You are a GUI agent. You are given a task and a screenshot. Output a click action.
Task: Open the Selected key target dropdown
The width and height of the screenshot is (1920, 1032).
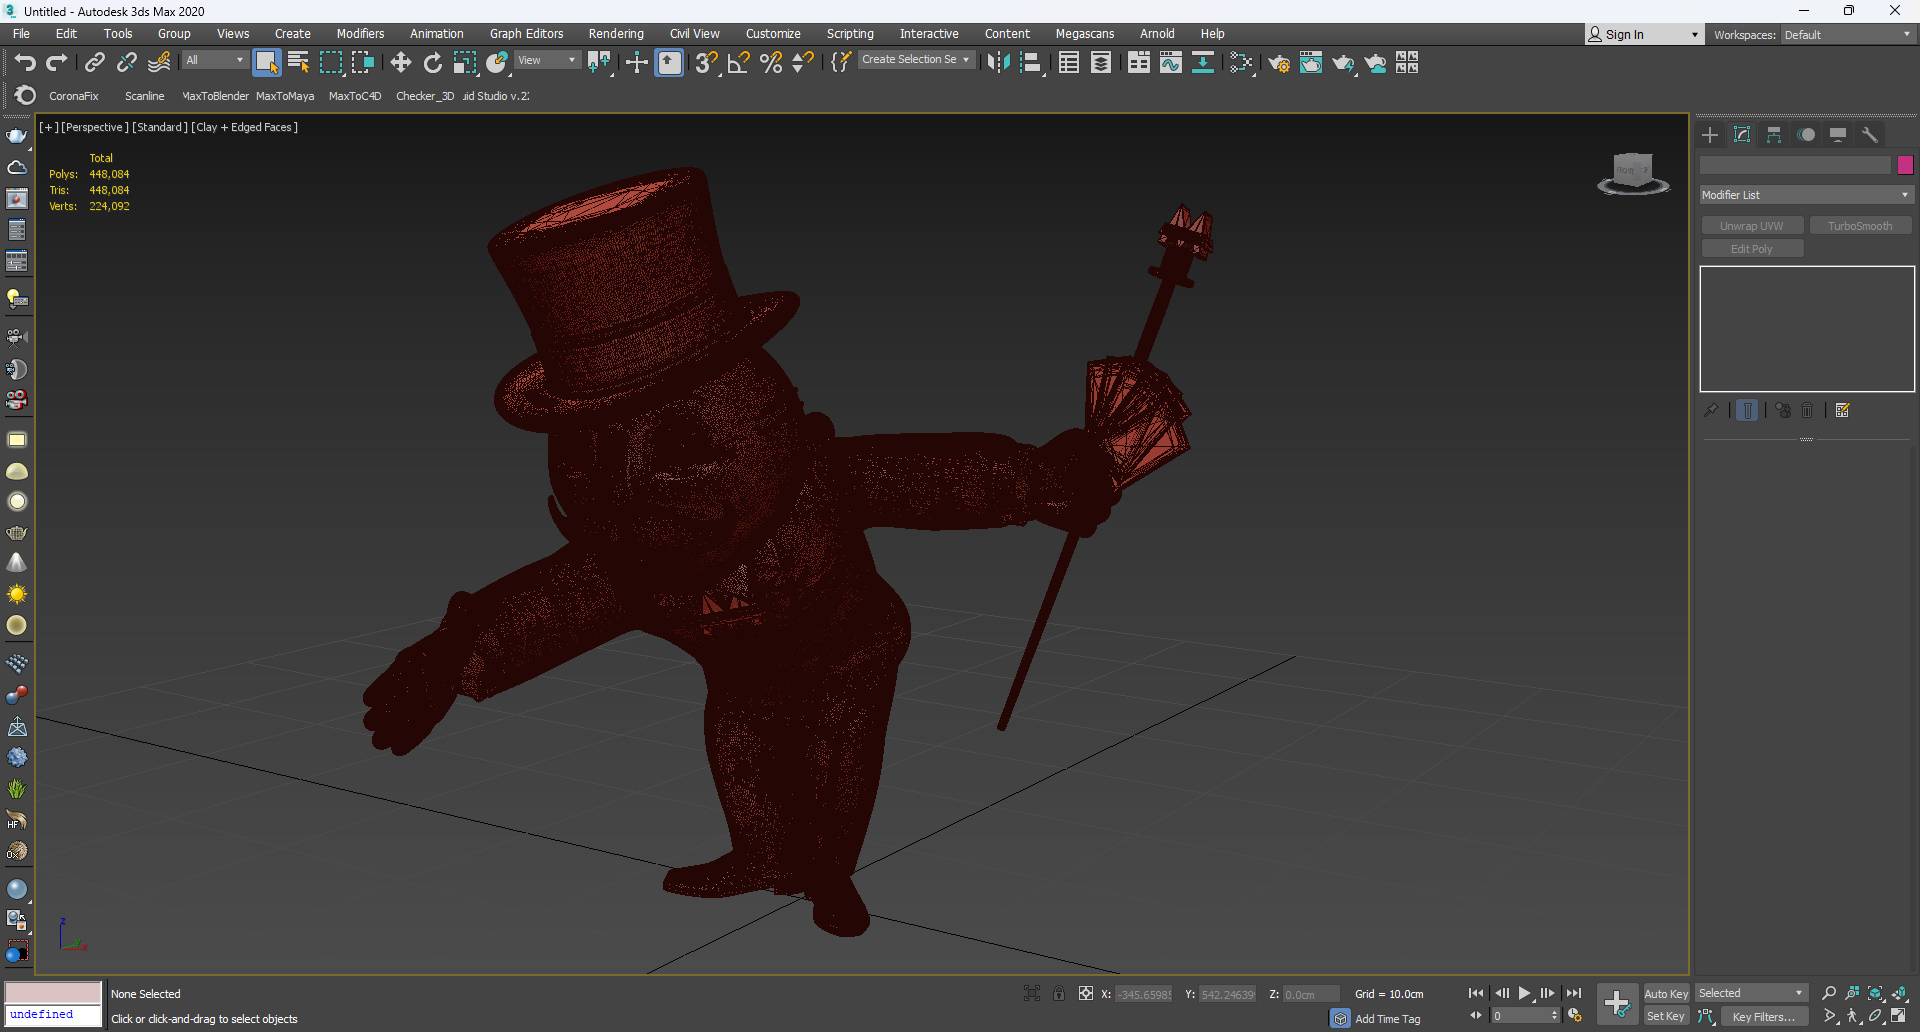[1751, 993]
